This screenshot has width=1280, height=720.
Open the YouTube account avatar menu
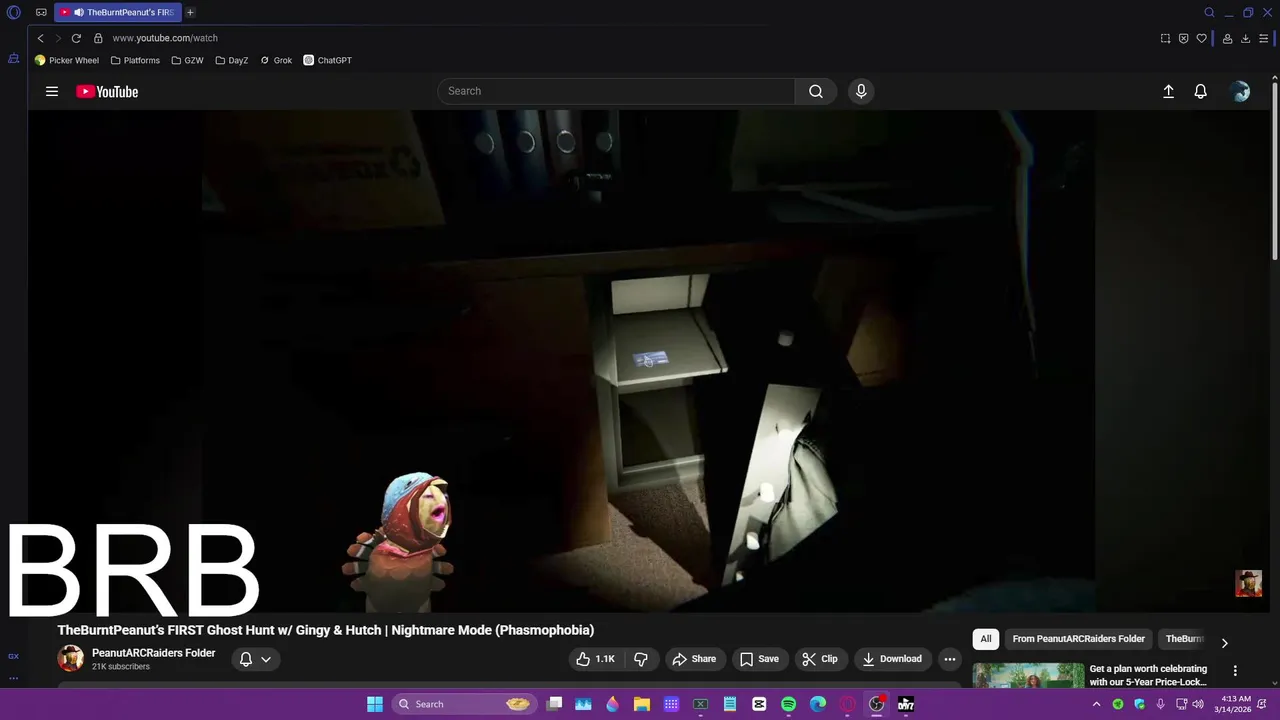click(1241, 91)
